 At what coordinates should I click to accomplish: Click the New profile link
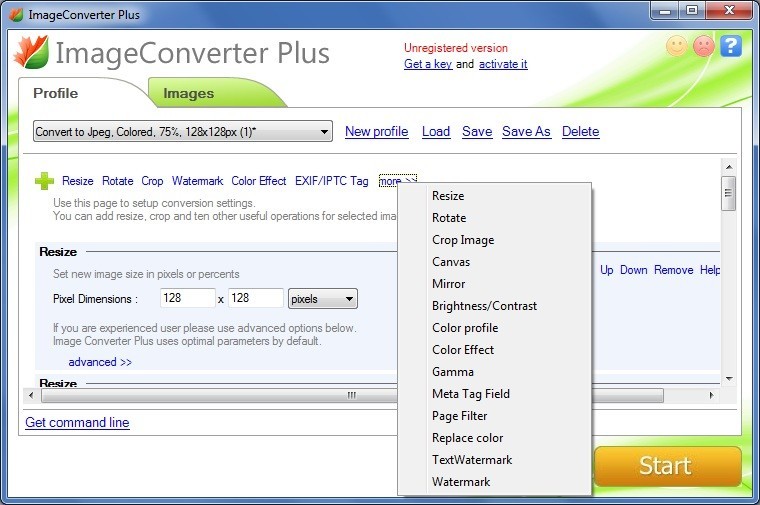(x=377, y=131)
